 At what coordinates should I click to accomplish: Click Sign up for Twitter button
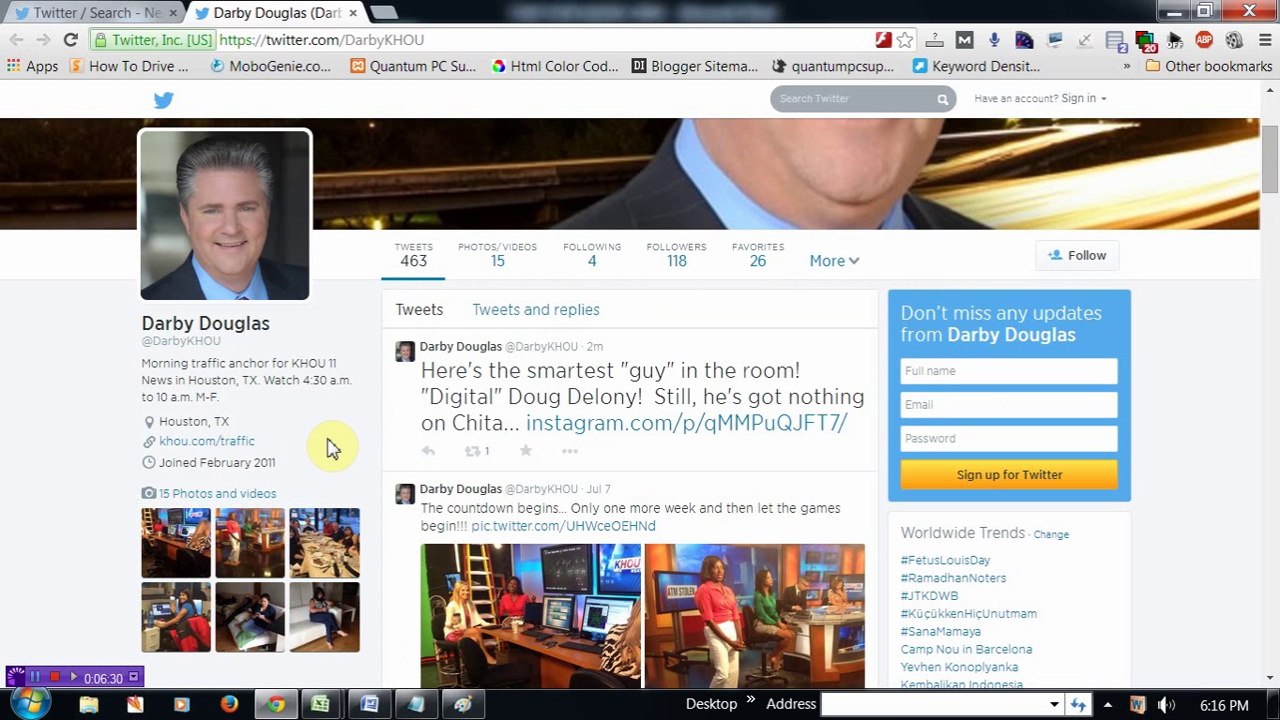(x=1009, y=475)
